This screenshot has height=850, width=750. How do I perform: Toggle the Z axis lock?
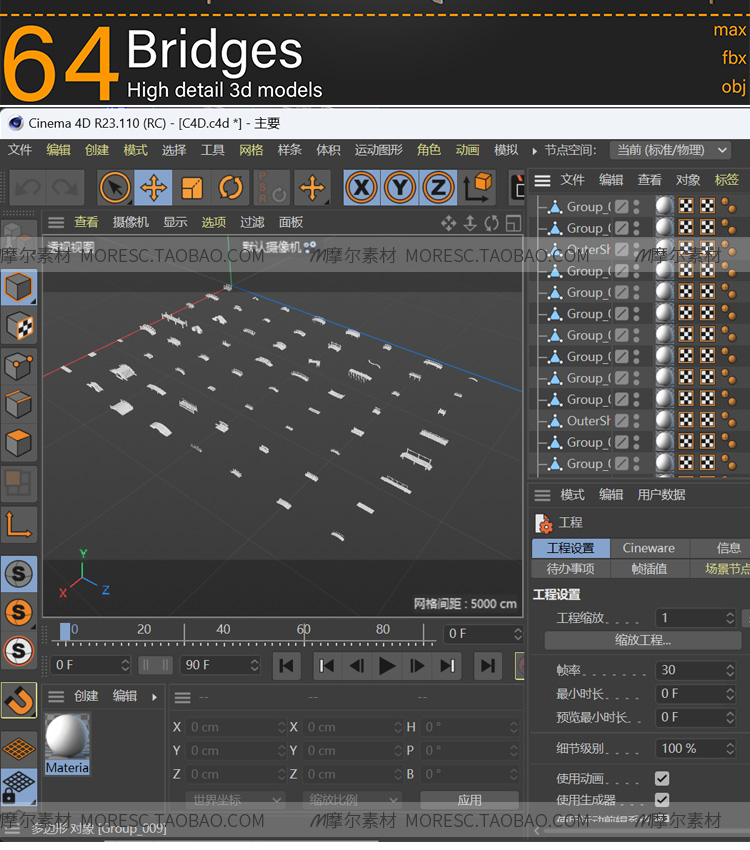click(x=438, y=188)
